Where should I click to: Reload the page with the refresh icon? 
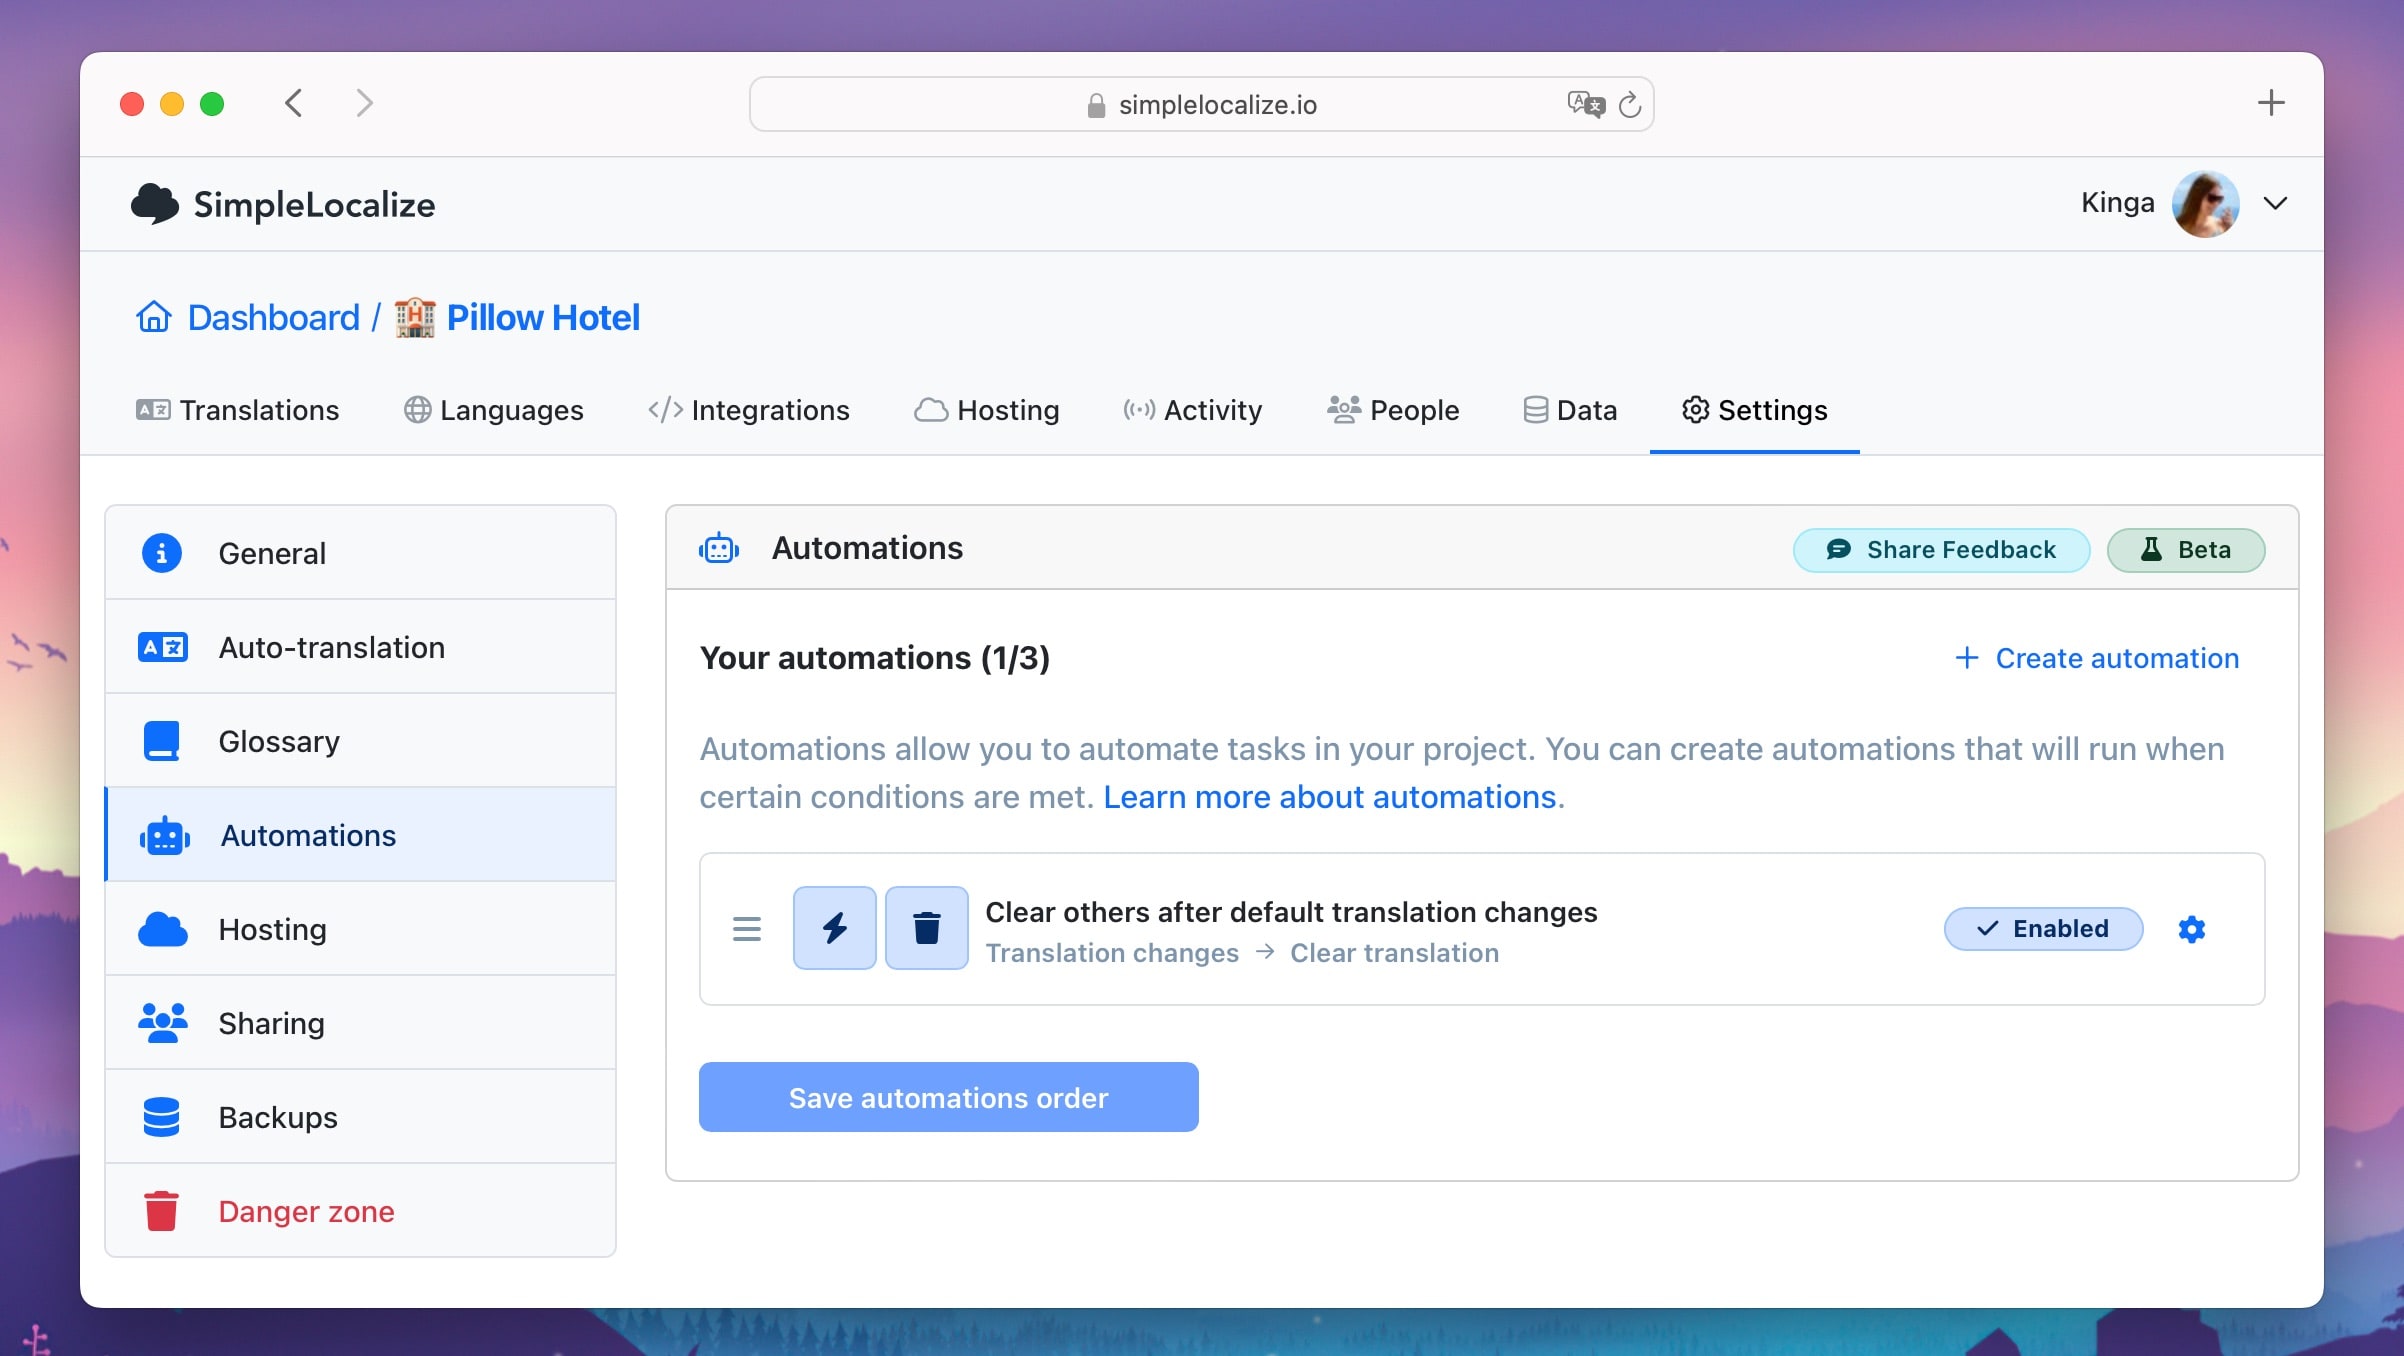click(1630, 104)
